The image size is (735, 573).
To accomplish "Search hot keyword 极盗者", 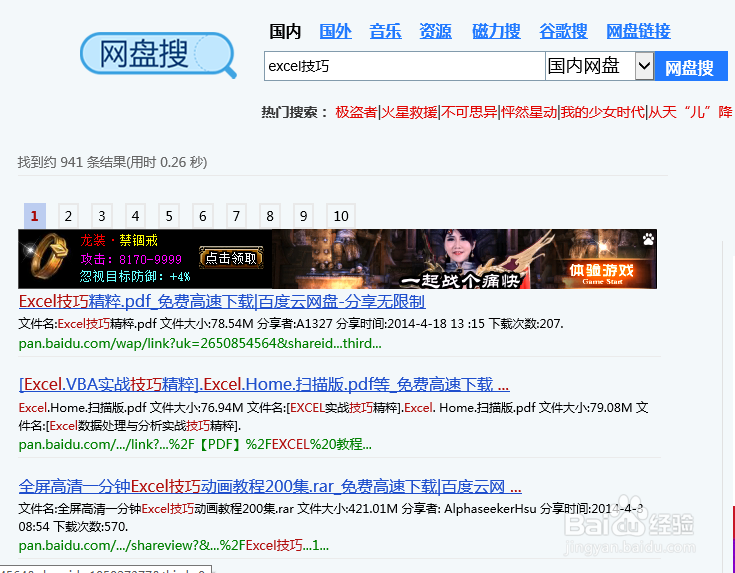I will coord(356,112).
